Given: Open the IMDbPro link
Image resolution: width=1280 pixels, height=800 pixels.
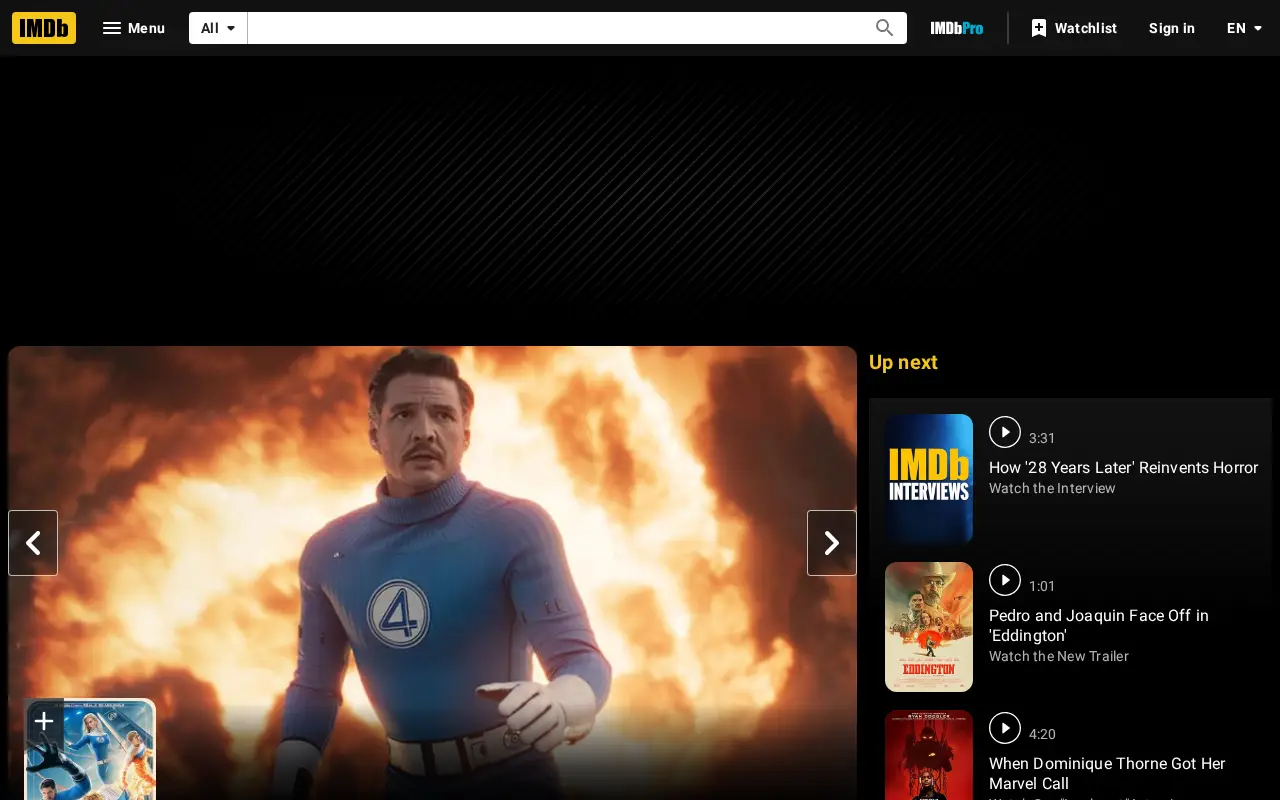Looking at the screenshot, I should 957,28.
